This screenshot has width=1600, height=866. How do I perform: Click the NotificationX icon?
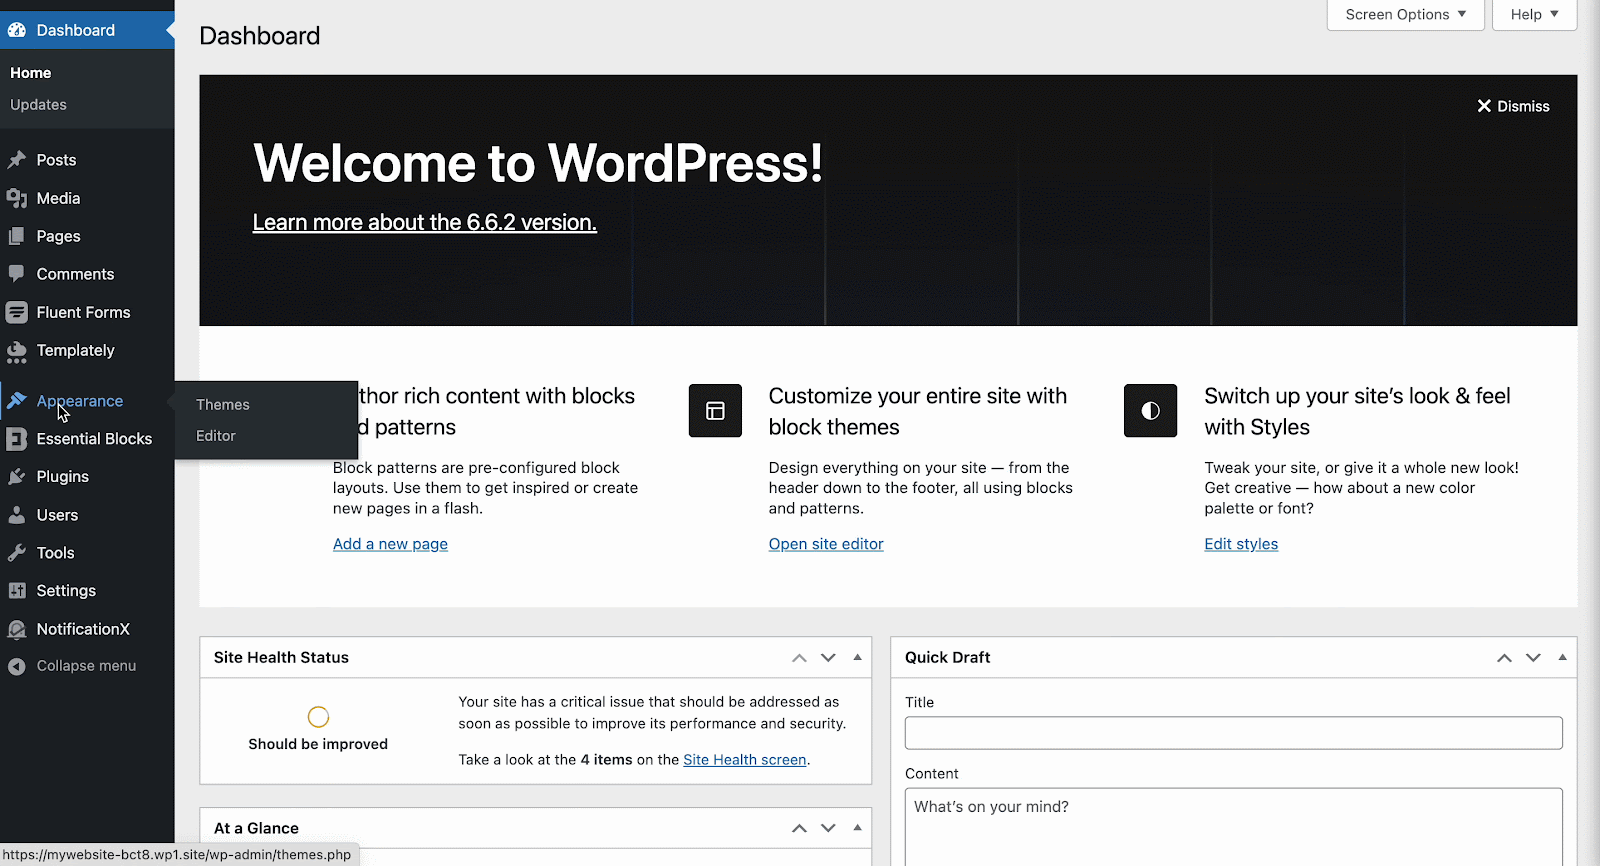coord(17,629)
